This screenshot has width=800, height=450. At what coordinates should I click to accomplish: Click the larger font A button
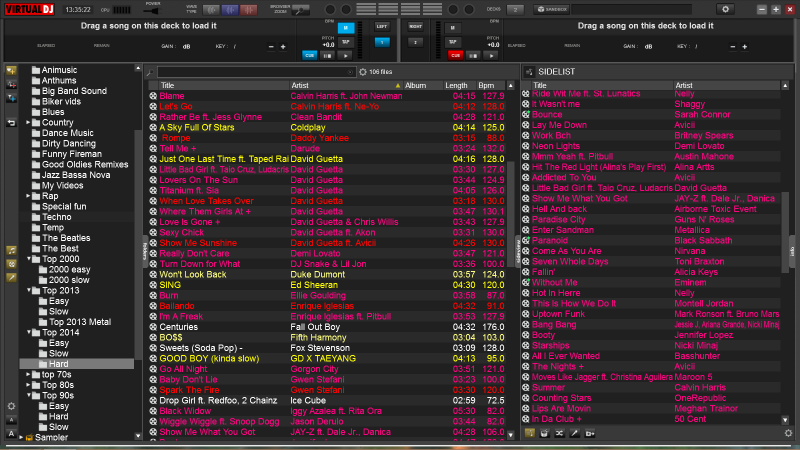pyautogui.click(x=11, y=433)
